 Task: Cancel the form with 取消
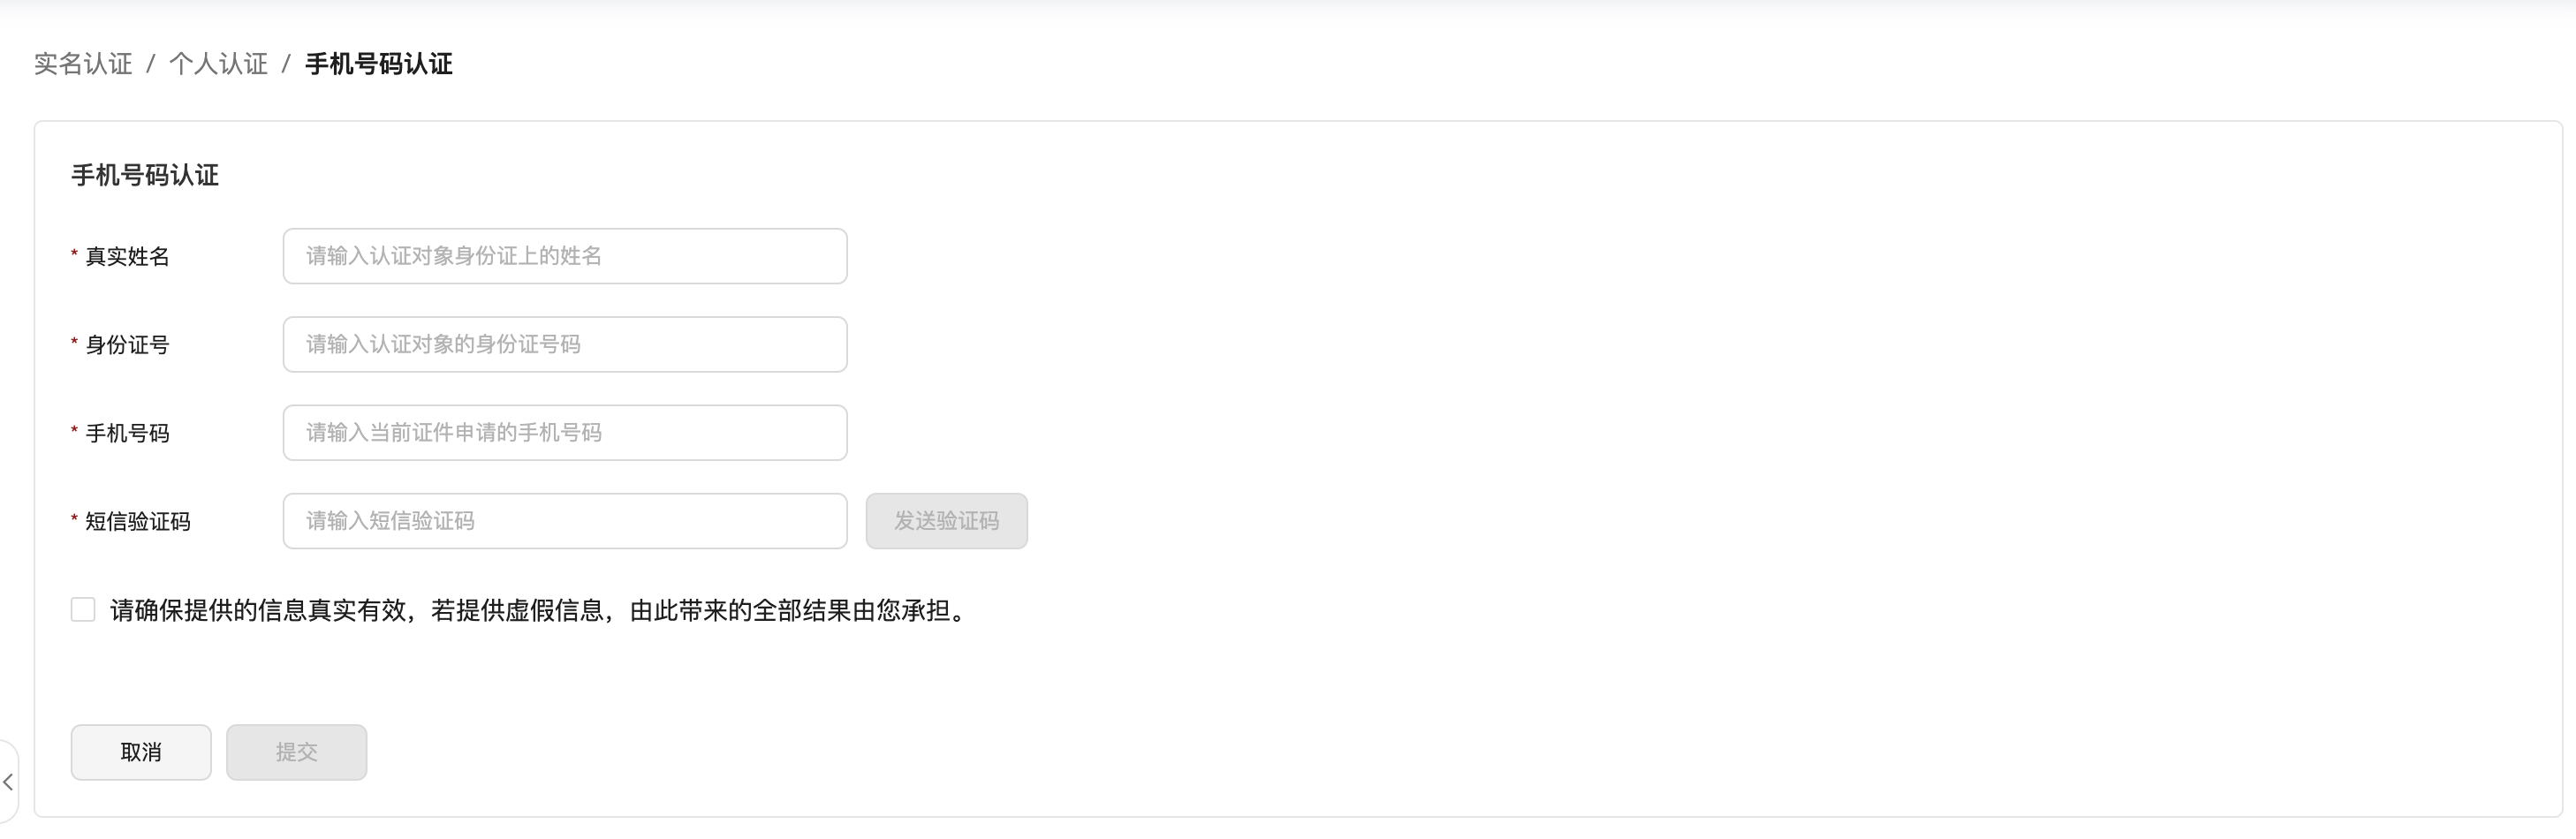click(141, 752)
